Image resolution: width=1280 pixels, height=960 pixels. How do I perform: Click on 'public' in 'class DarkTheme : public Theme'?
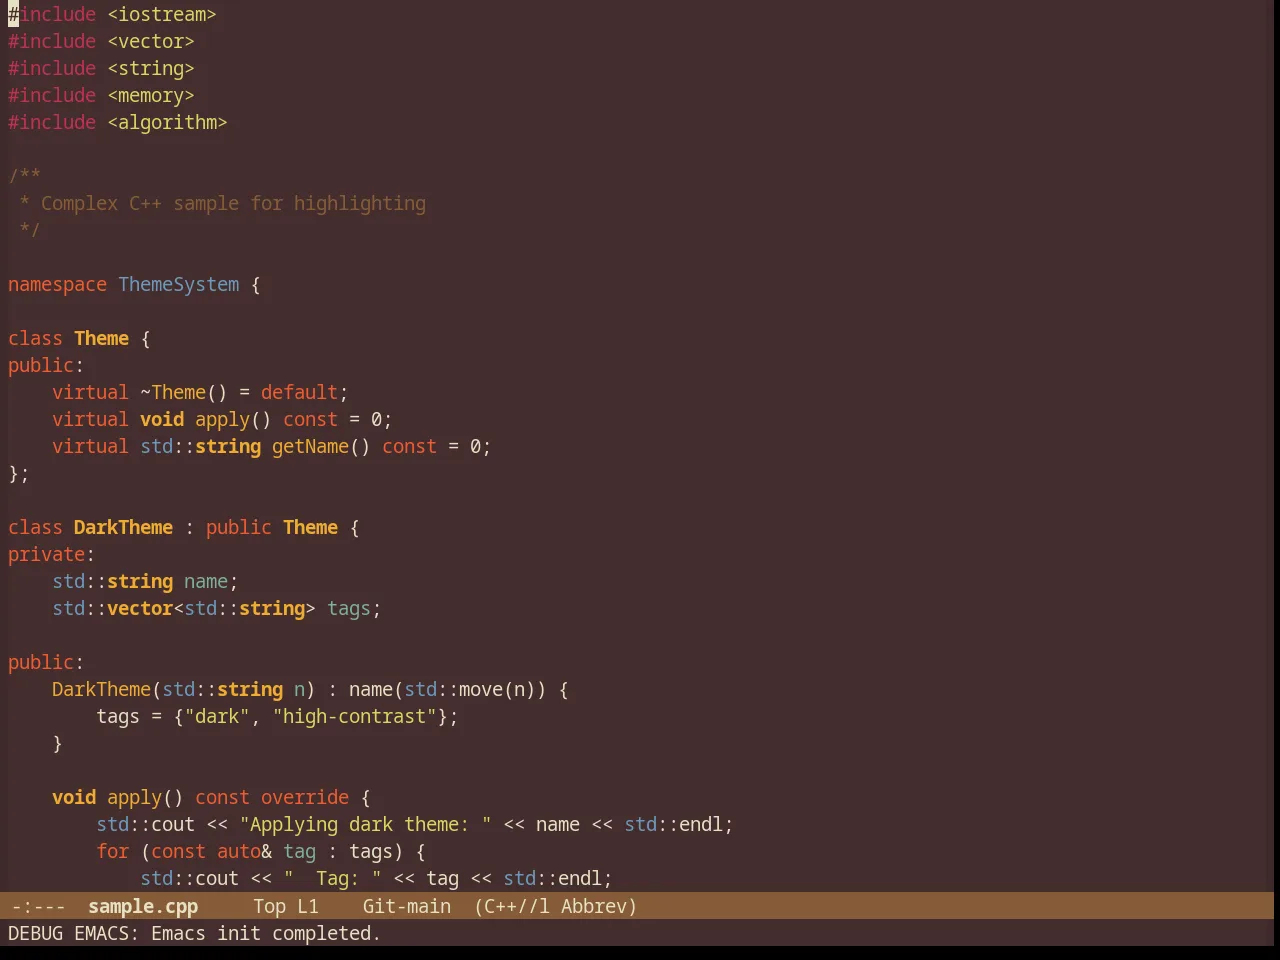click(x=239, y=527)
